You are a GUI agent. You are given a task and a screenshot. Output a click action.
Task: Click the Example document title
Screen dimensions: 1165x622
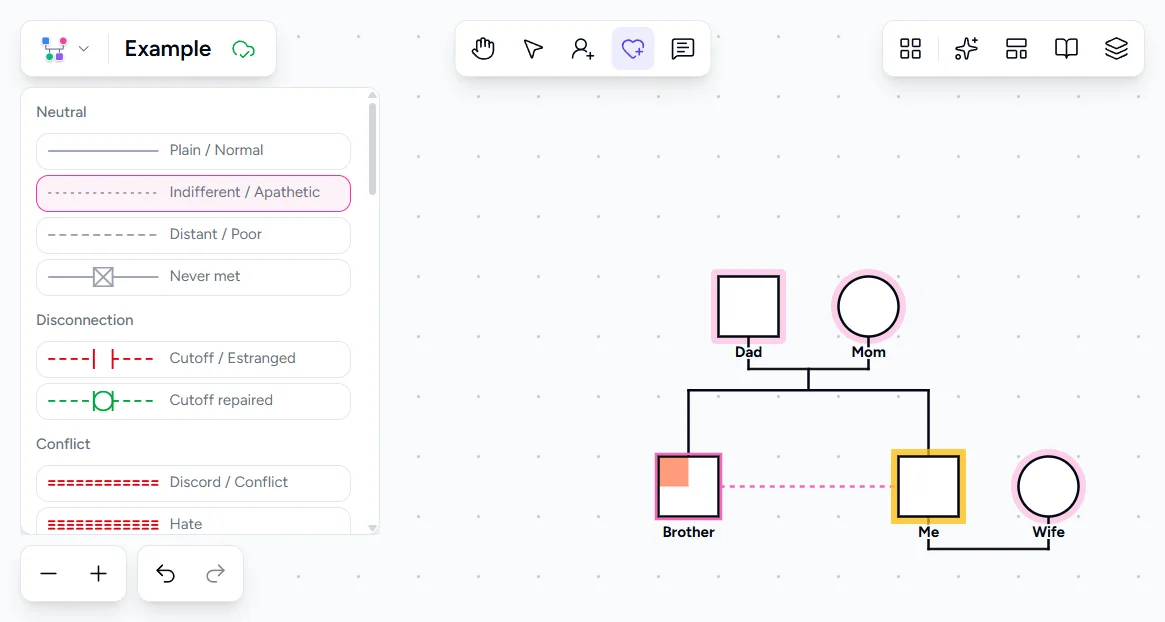point(168,49)
